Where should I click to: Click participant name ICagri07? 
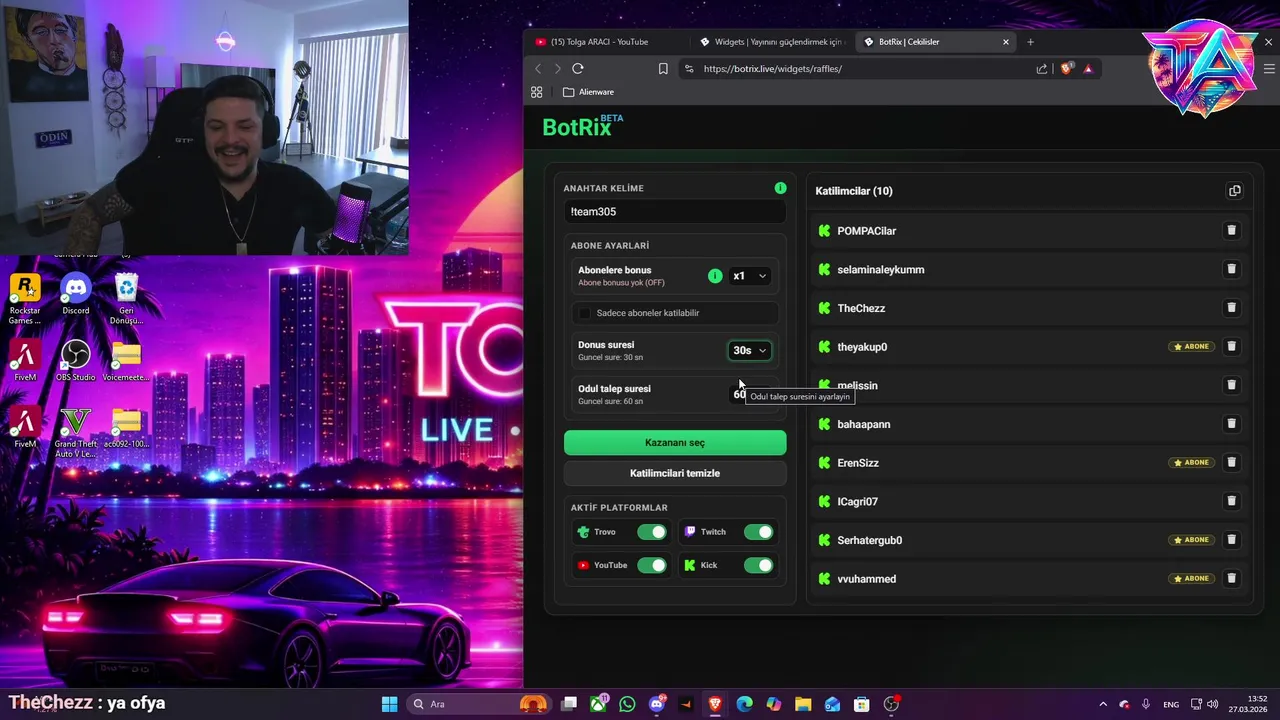click(x=858, y=502)
